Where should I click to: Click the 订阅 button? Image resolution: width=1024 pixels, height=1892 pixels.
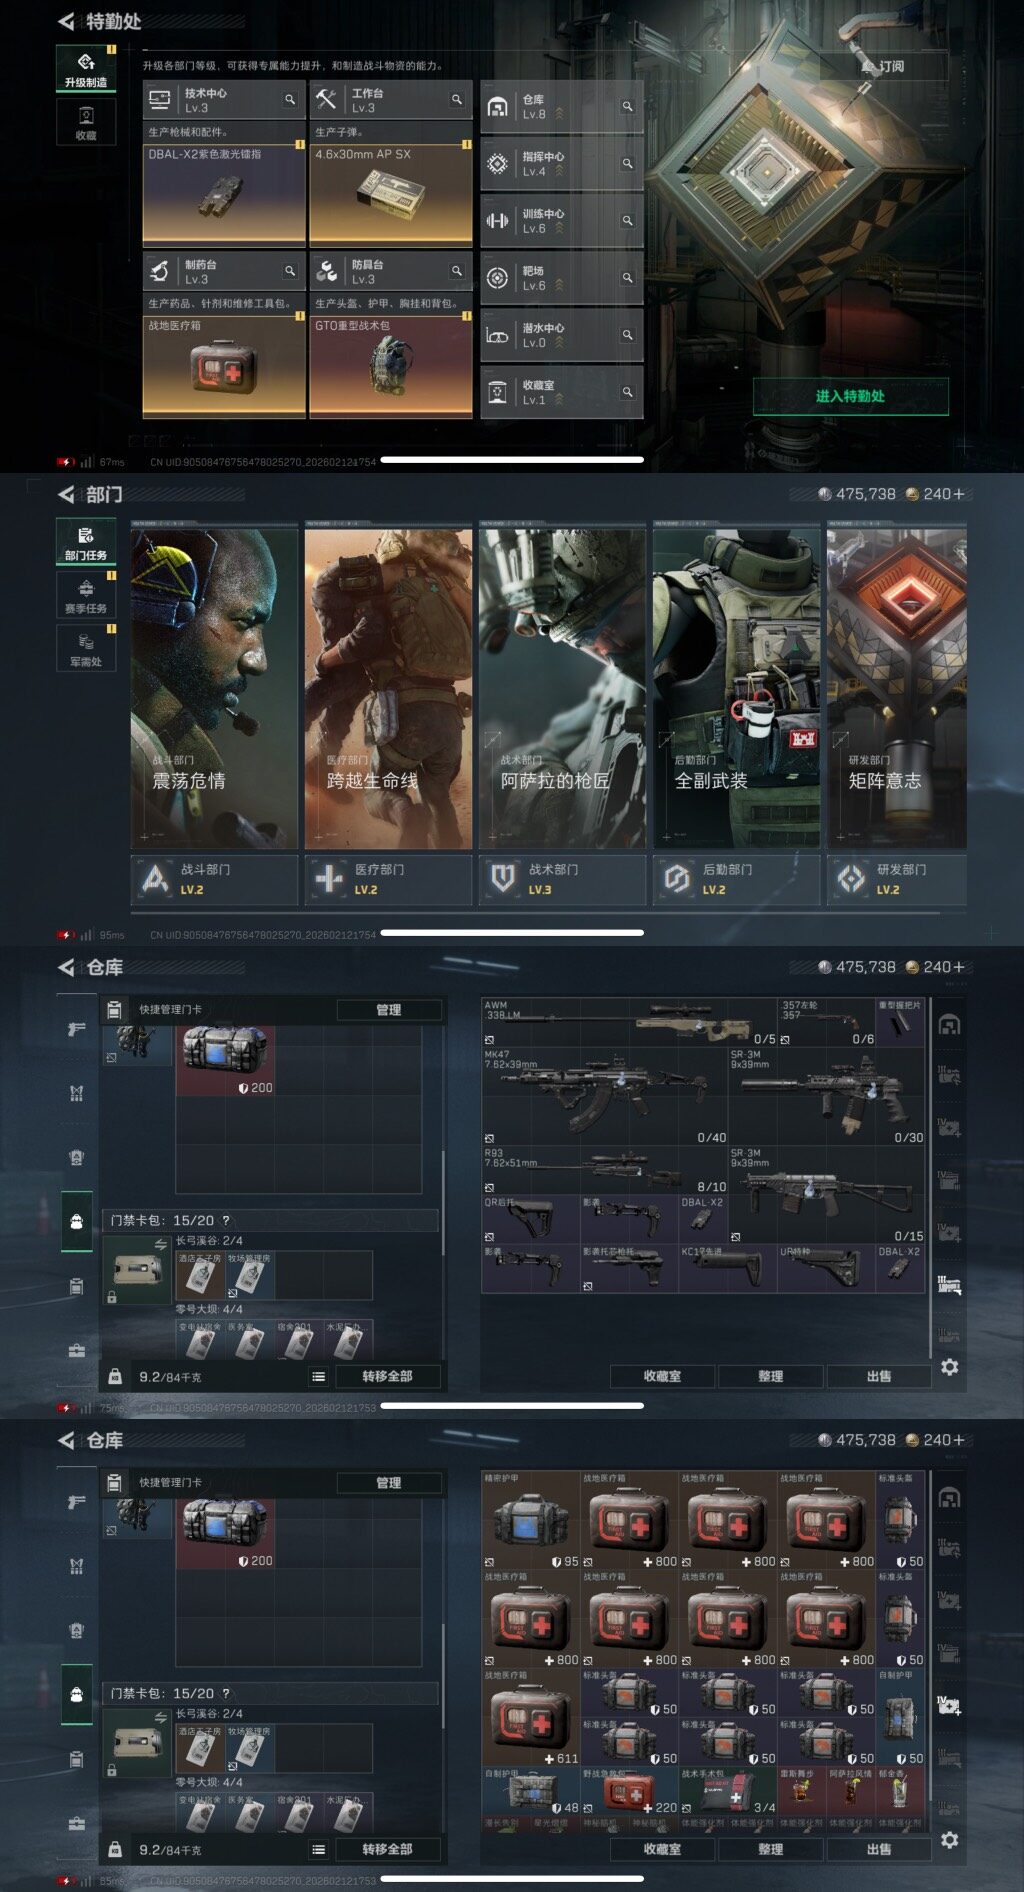(x=884, y=66)
